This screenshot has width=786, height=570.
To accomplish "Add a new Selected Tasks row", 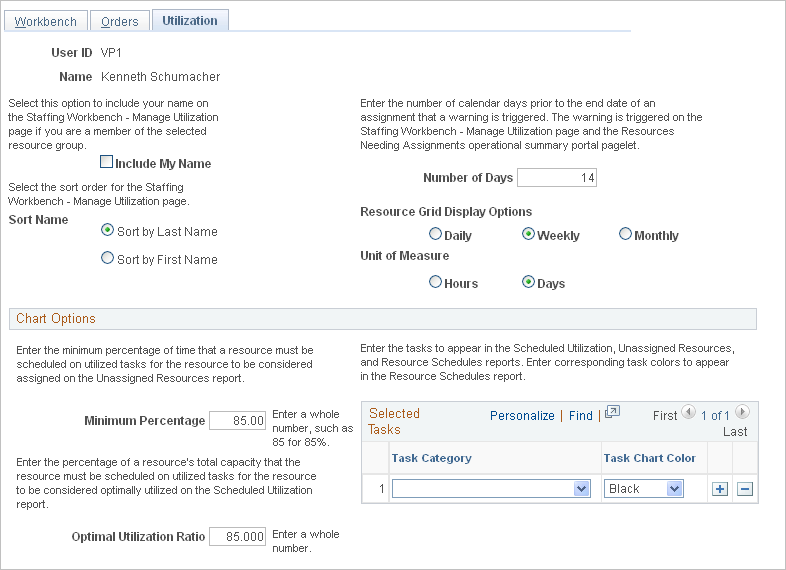I will coord(720,489).
